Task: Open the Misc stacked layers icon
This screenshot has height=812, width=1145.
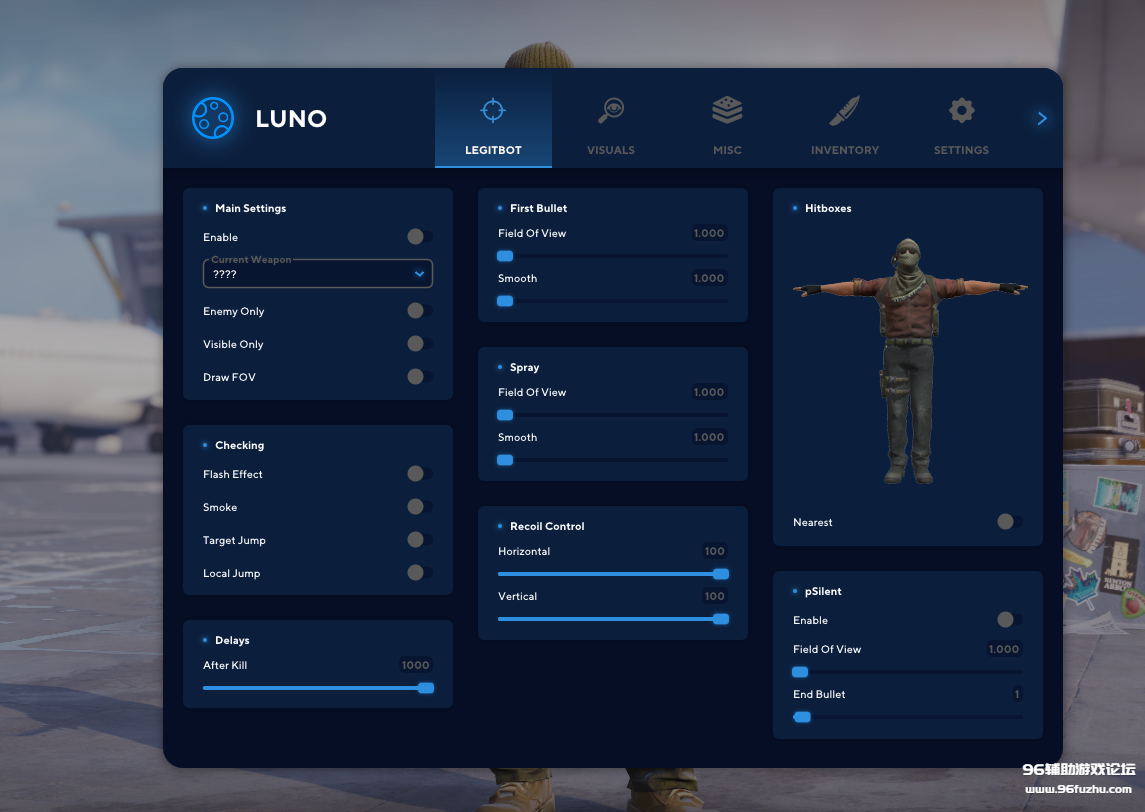Action: pos(727,110)
